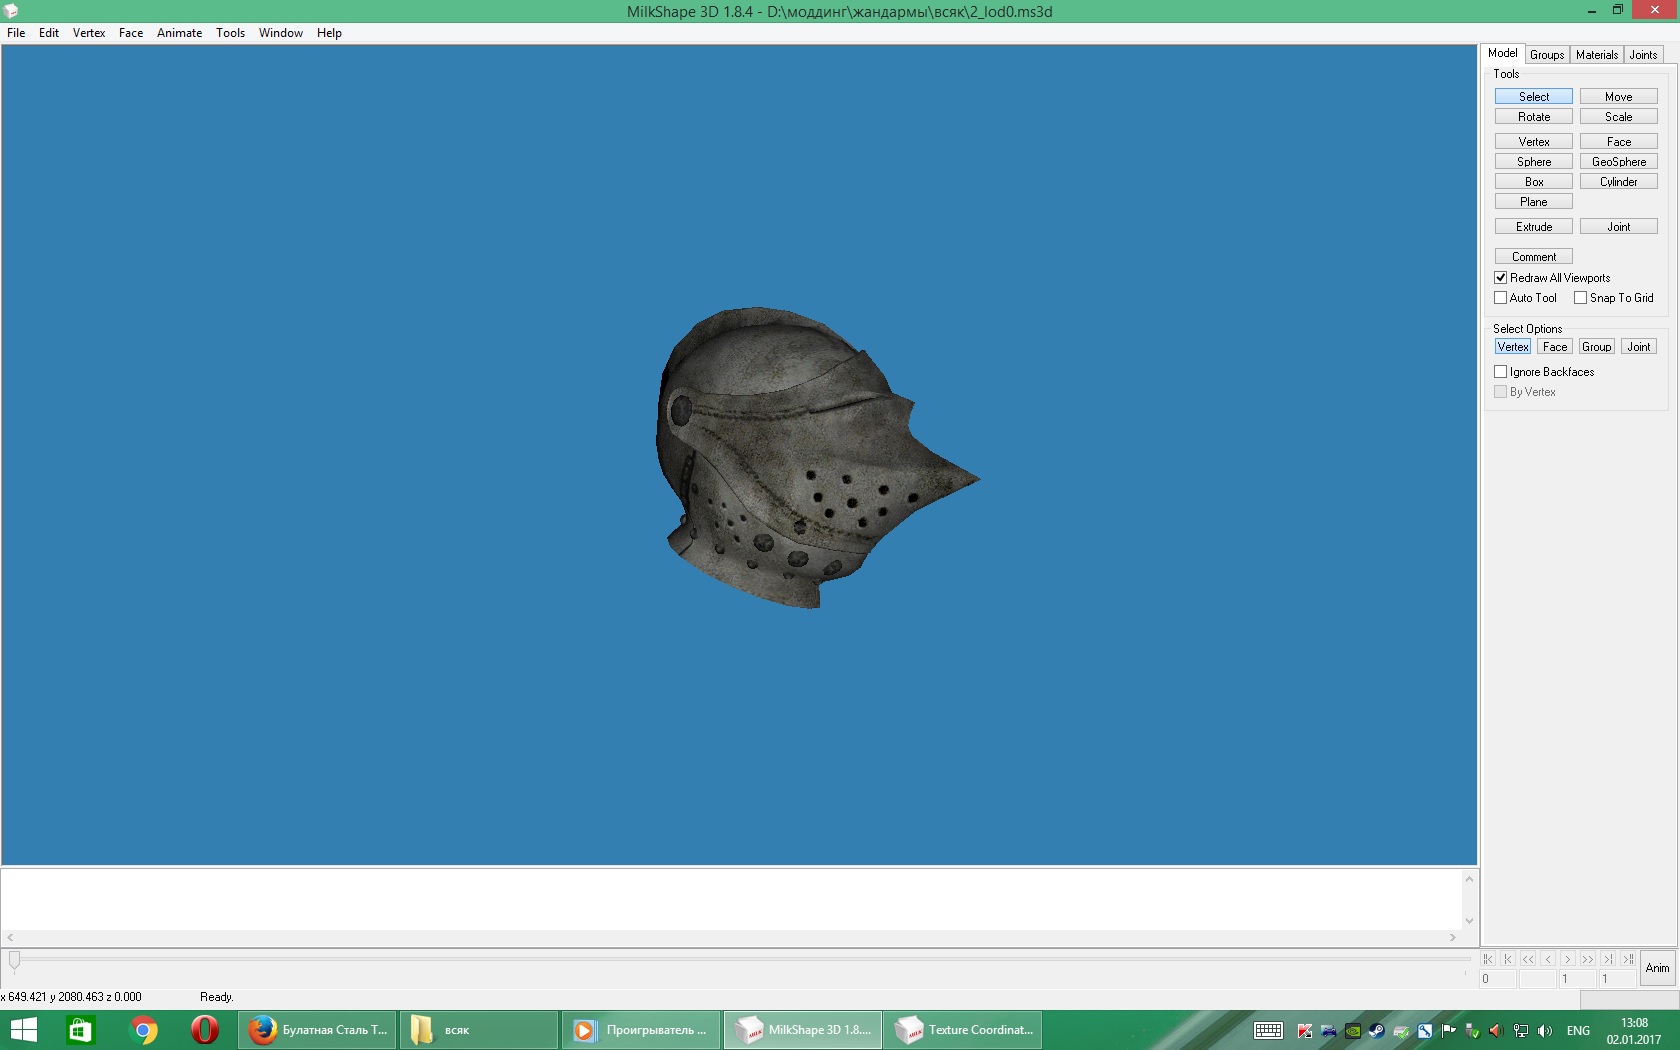
Task: Switch to the Model tab
Action: (1503, 54)
